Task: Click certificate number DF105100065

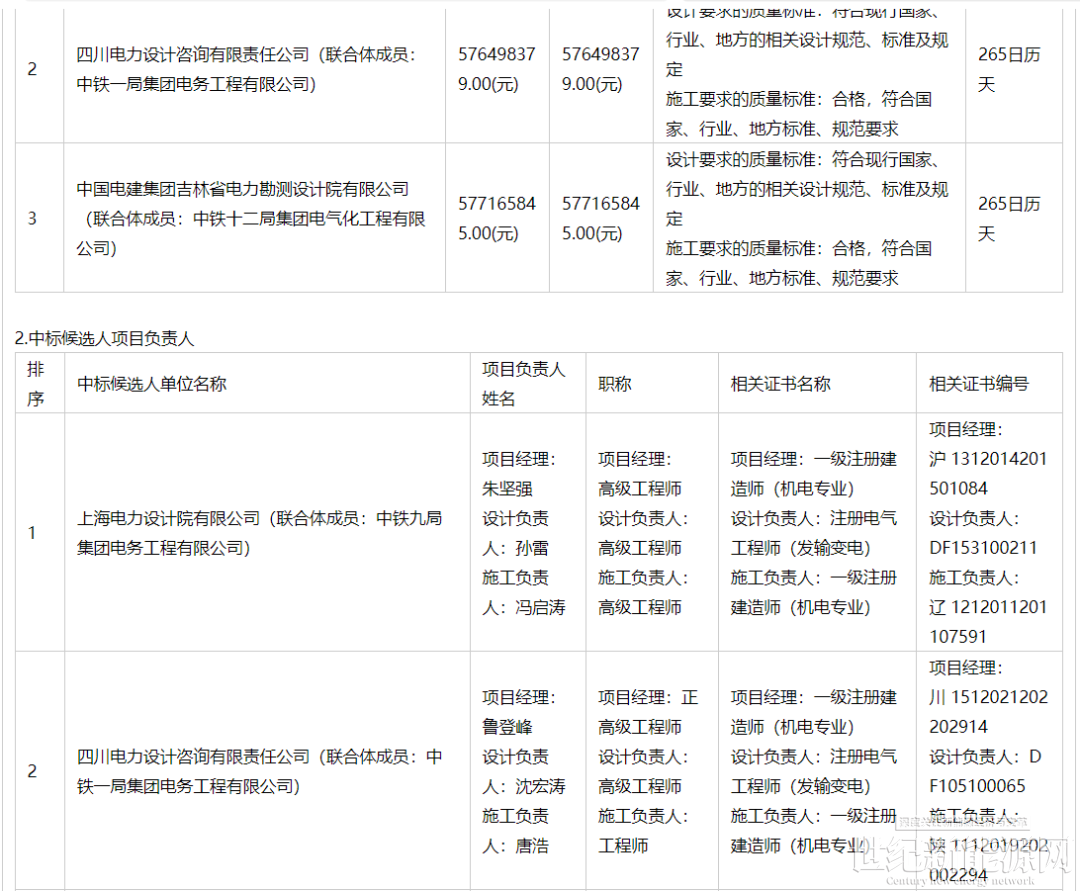Action: (985, 771)
